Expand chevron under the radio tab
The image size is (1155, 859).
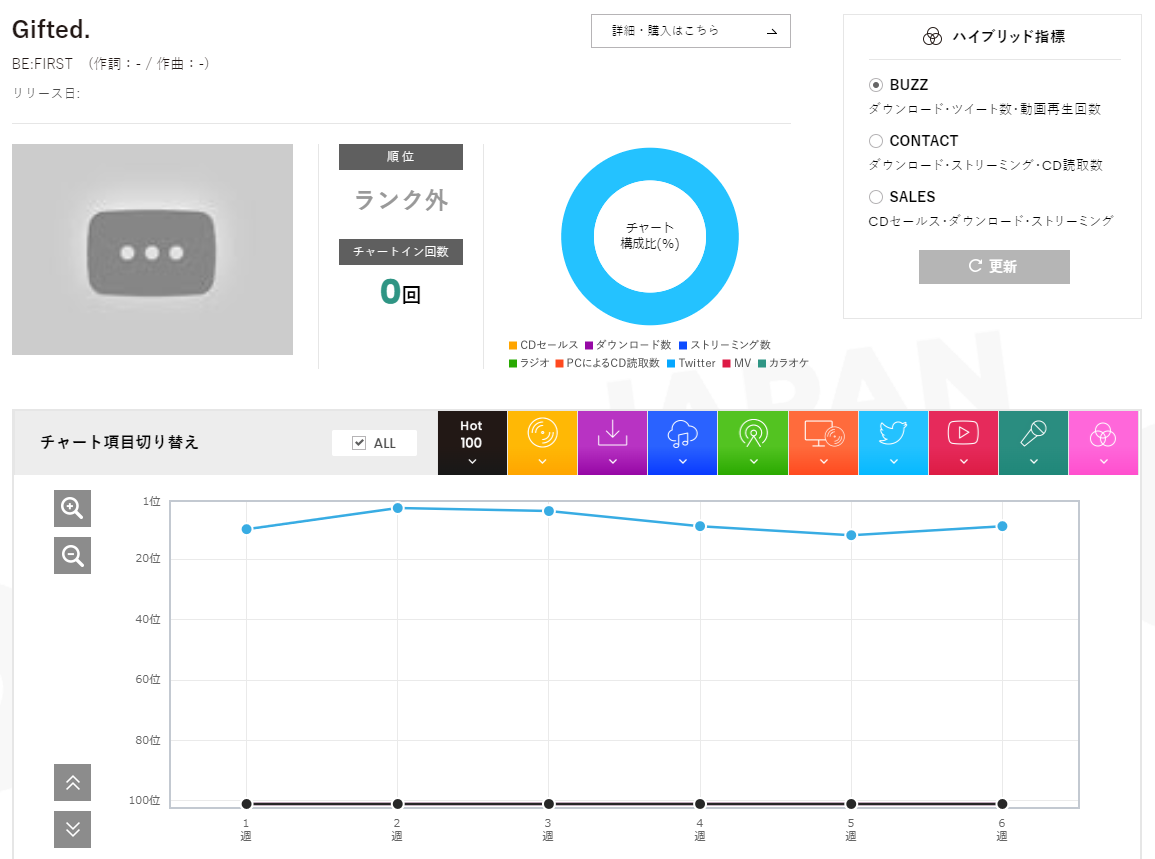[754, 462]
